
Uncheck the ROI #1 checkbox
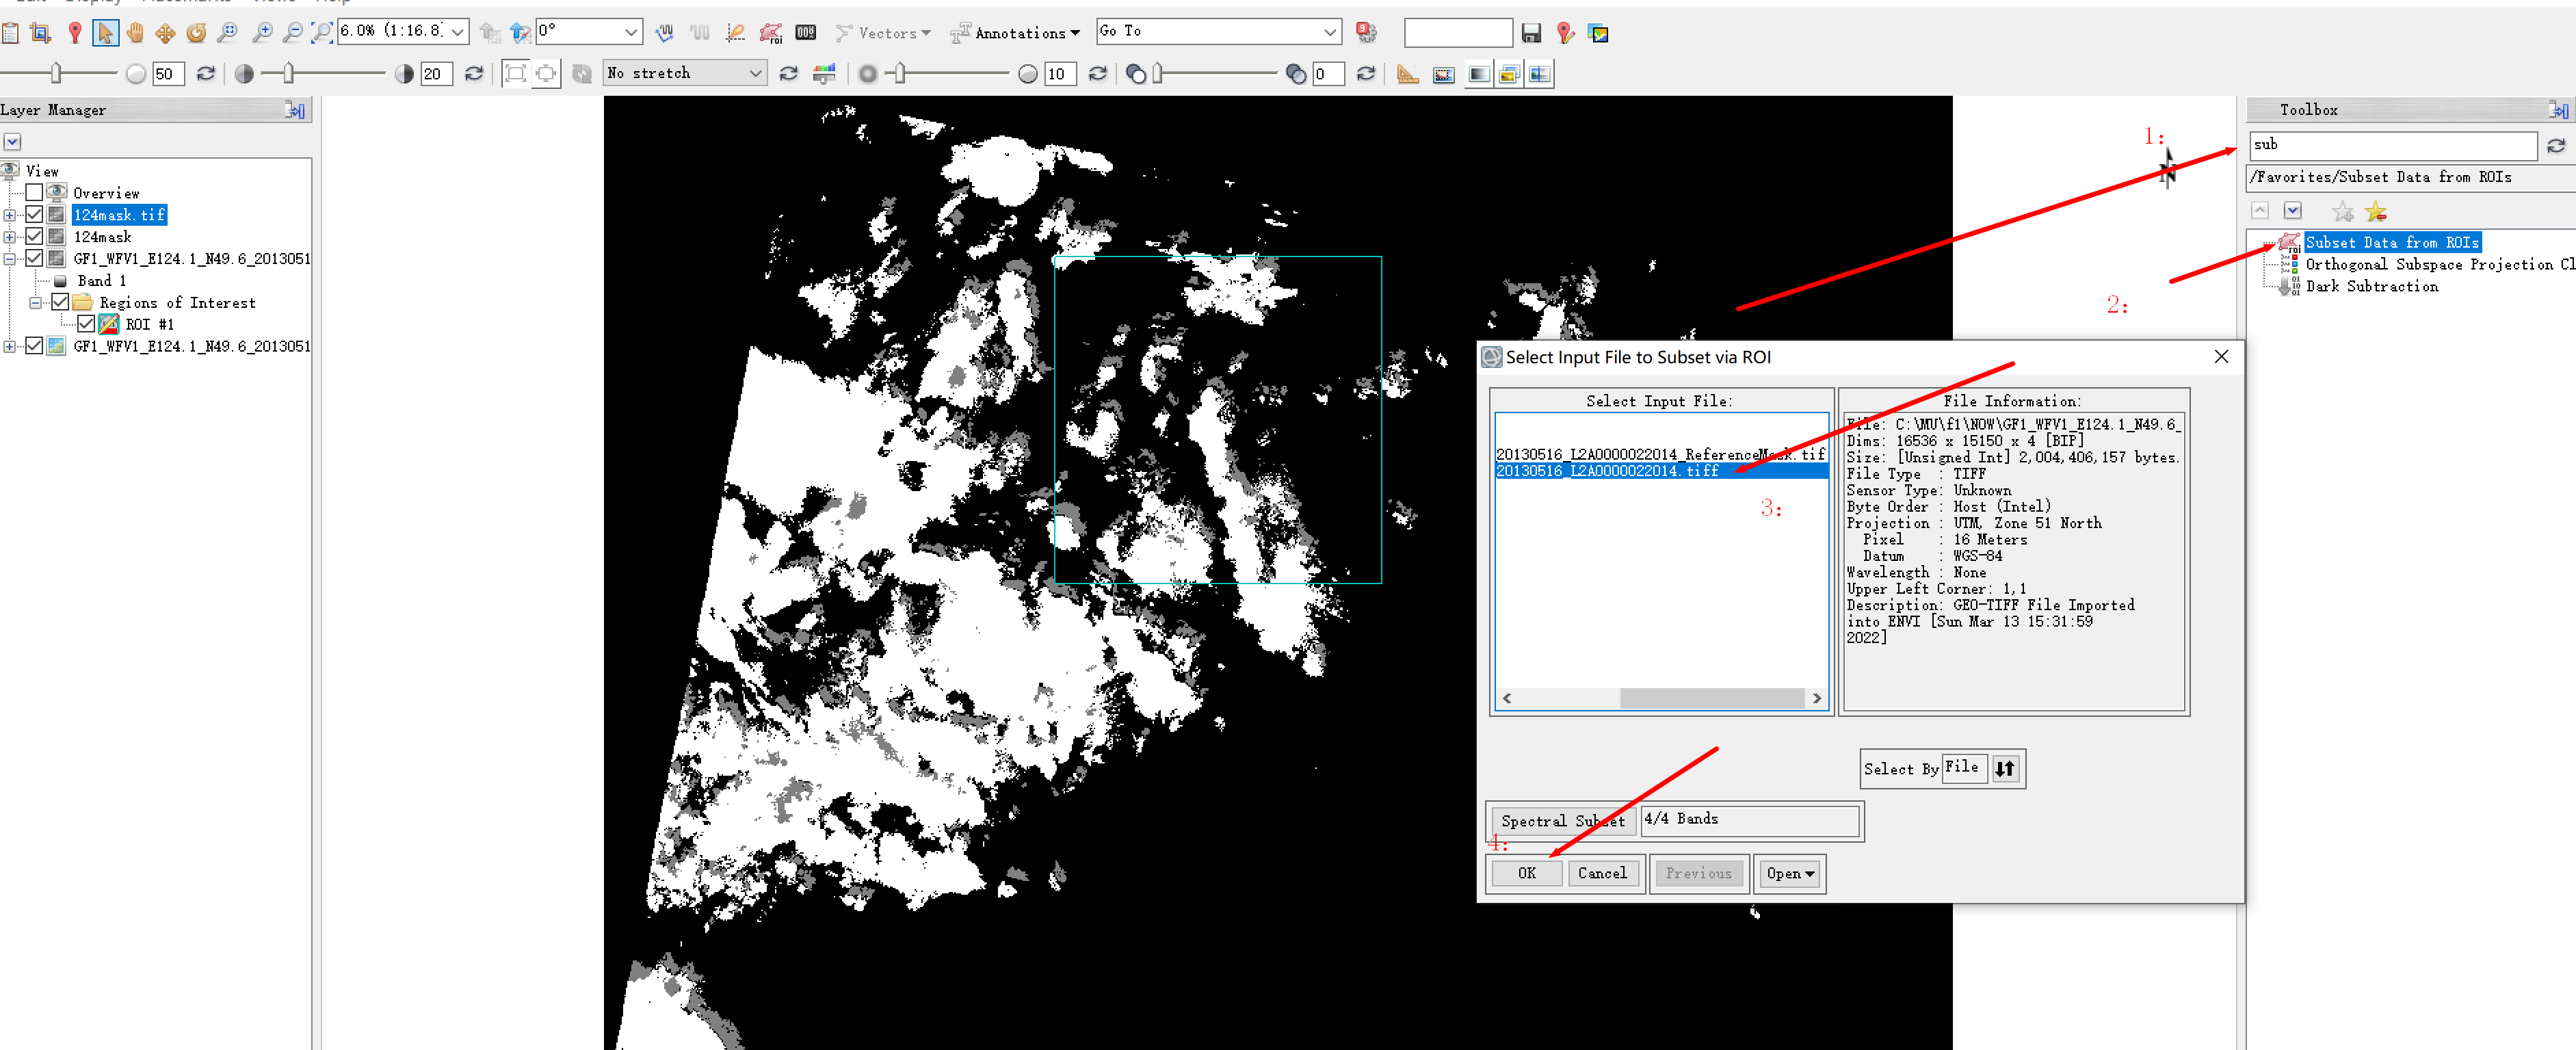coord(86,324)
